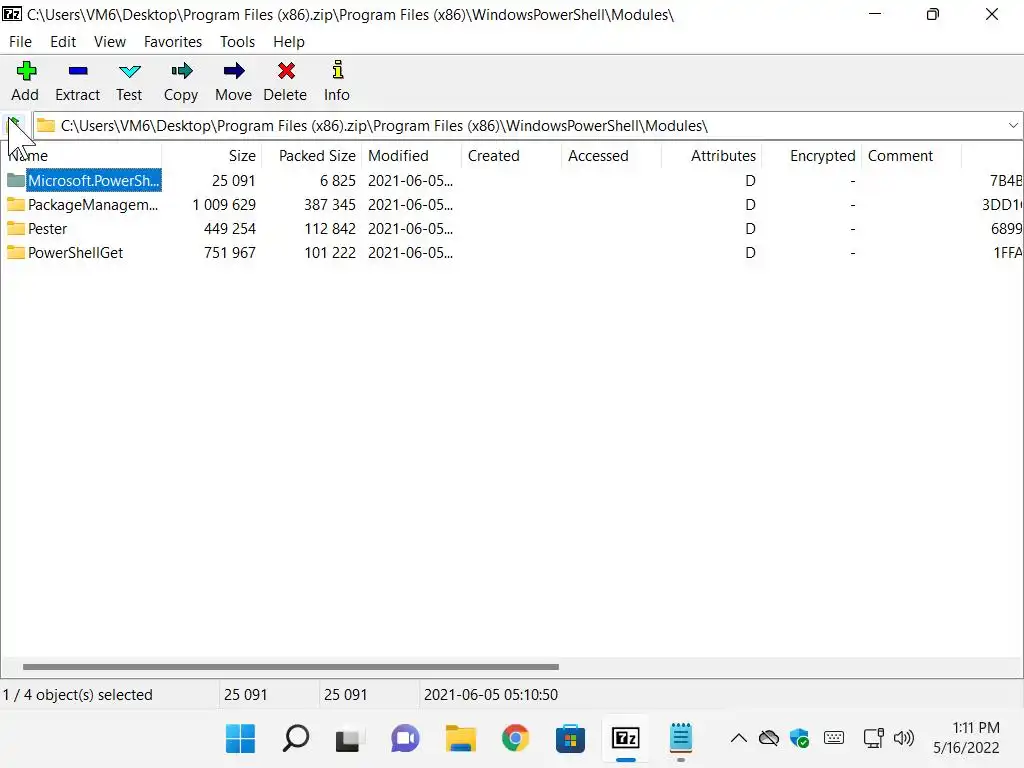Screen dimensions: 1024x768
Task: Sort by Packed Size column header
Action: [x=312, y=155]
